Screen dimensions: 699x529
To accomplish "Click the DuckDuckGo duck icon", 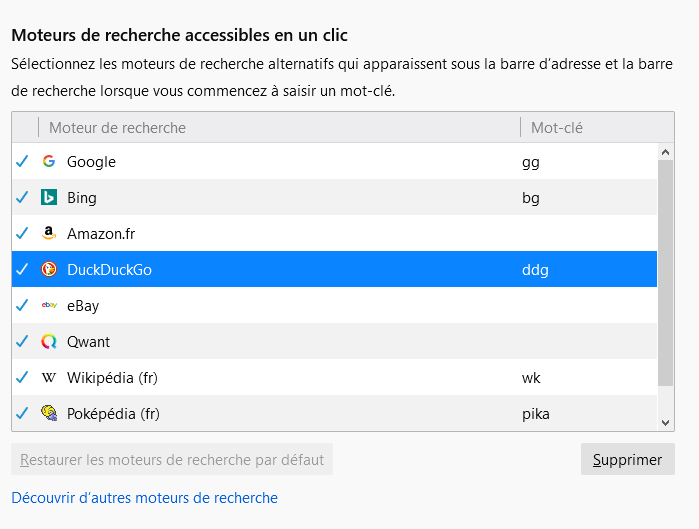I will 49,270.
